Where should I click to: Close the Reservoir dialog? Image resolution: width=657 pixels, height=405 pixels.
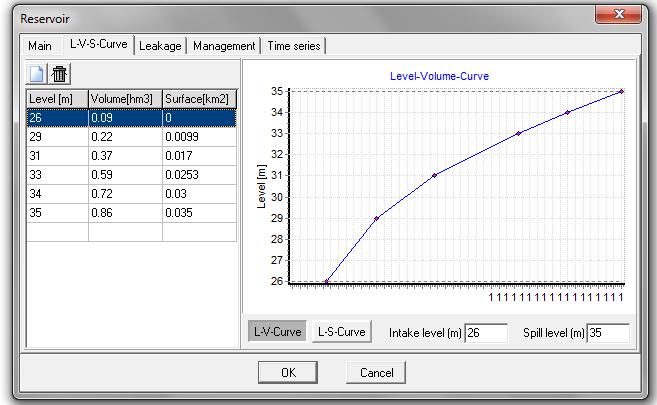click(x=618, y=14)
